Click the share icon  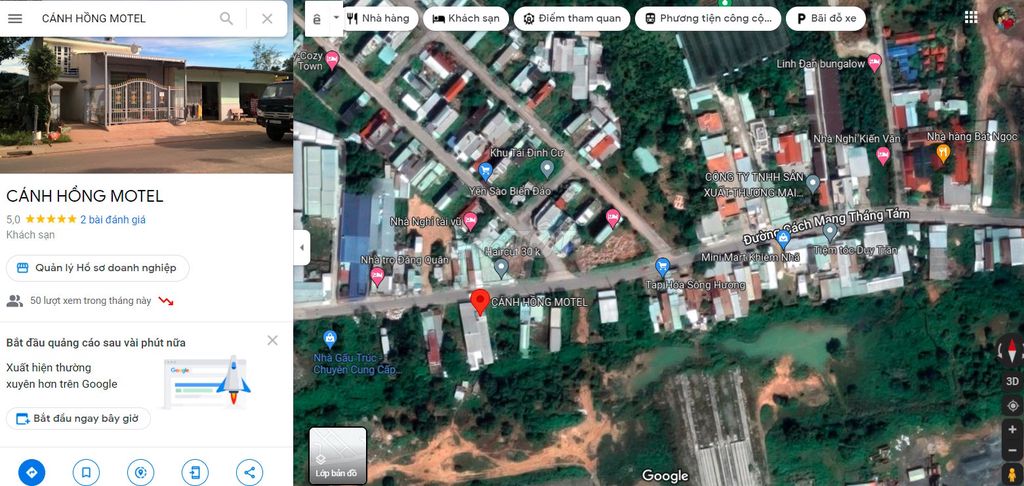coord(249,472)
